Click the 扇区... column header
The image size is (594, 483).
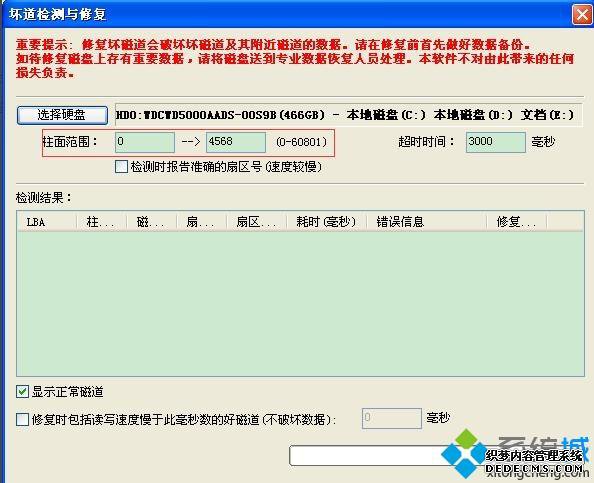tap(256, 222)
